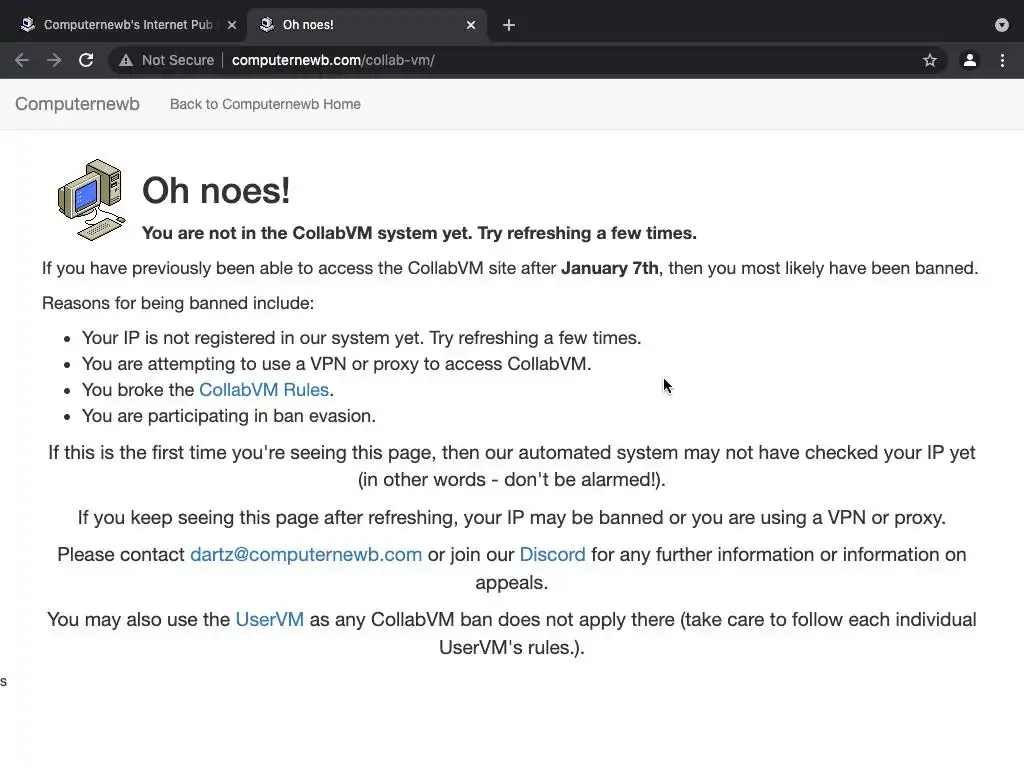Close the Oh noes! tab
This screenshot has height=768, width=1024.
pyautogui.click(x=471, y=25)
